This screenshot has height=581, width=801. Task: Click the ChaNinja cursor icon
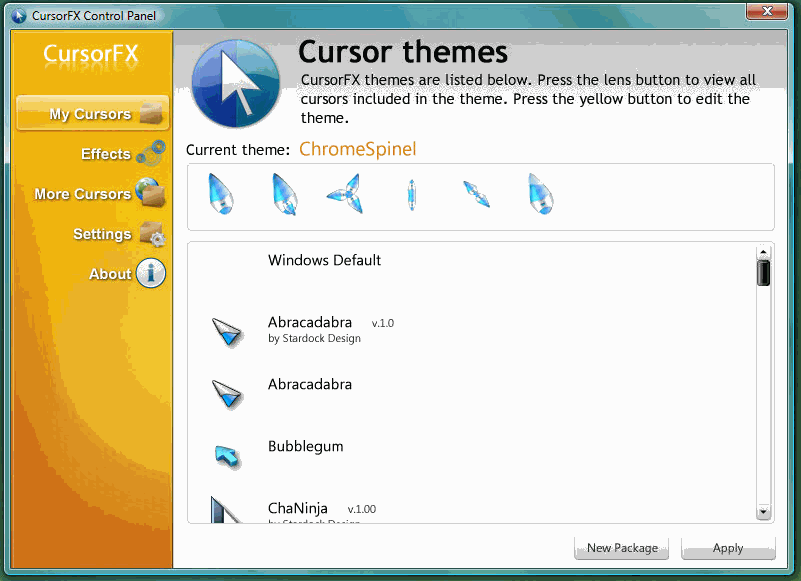pos(225,509)
